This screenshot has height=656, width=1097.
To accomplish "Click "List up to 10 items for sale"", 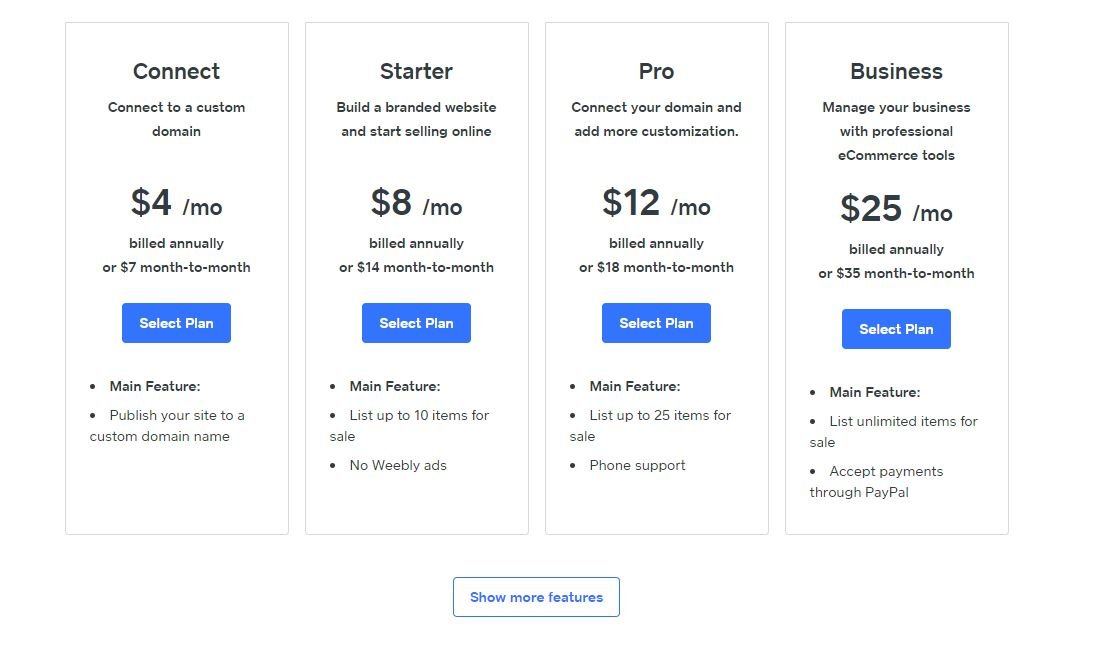I will point(415,425).
